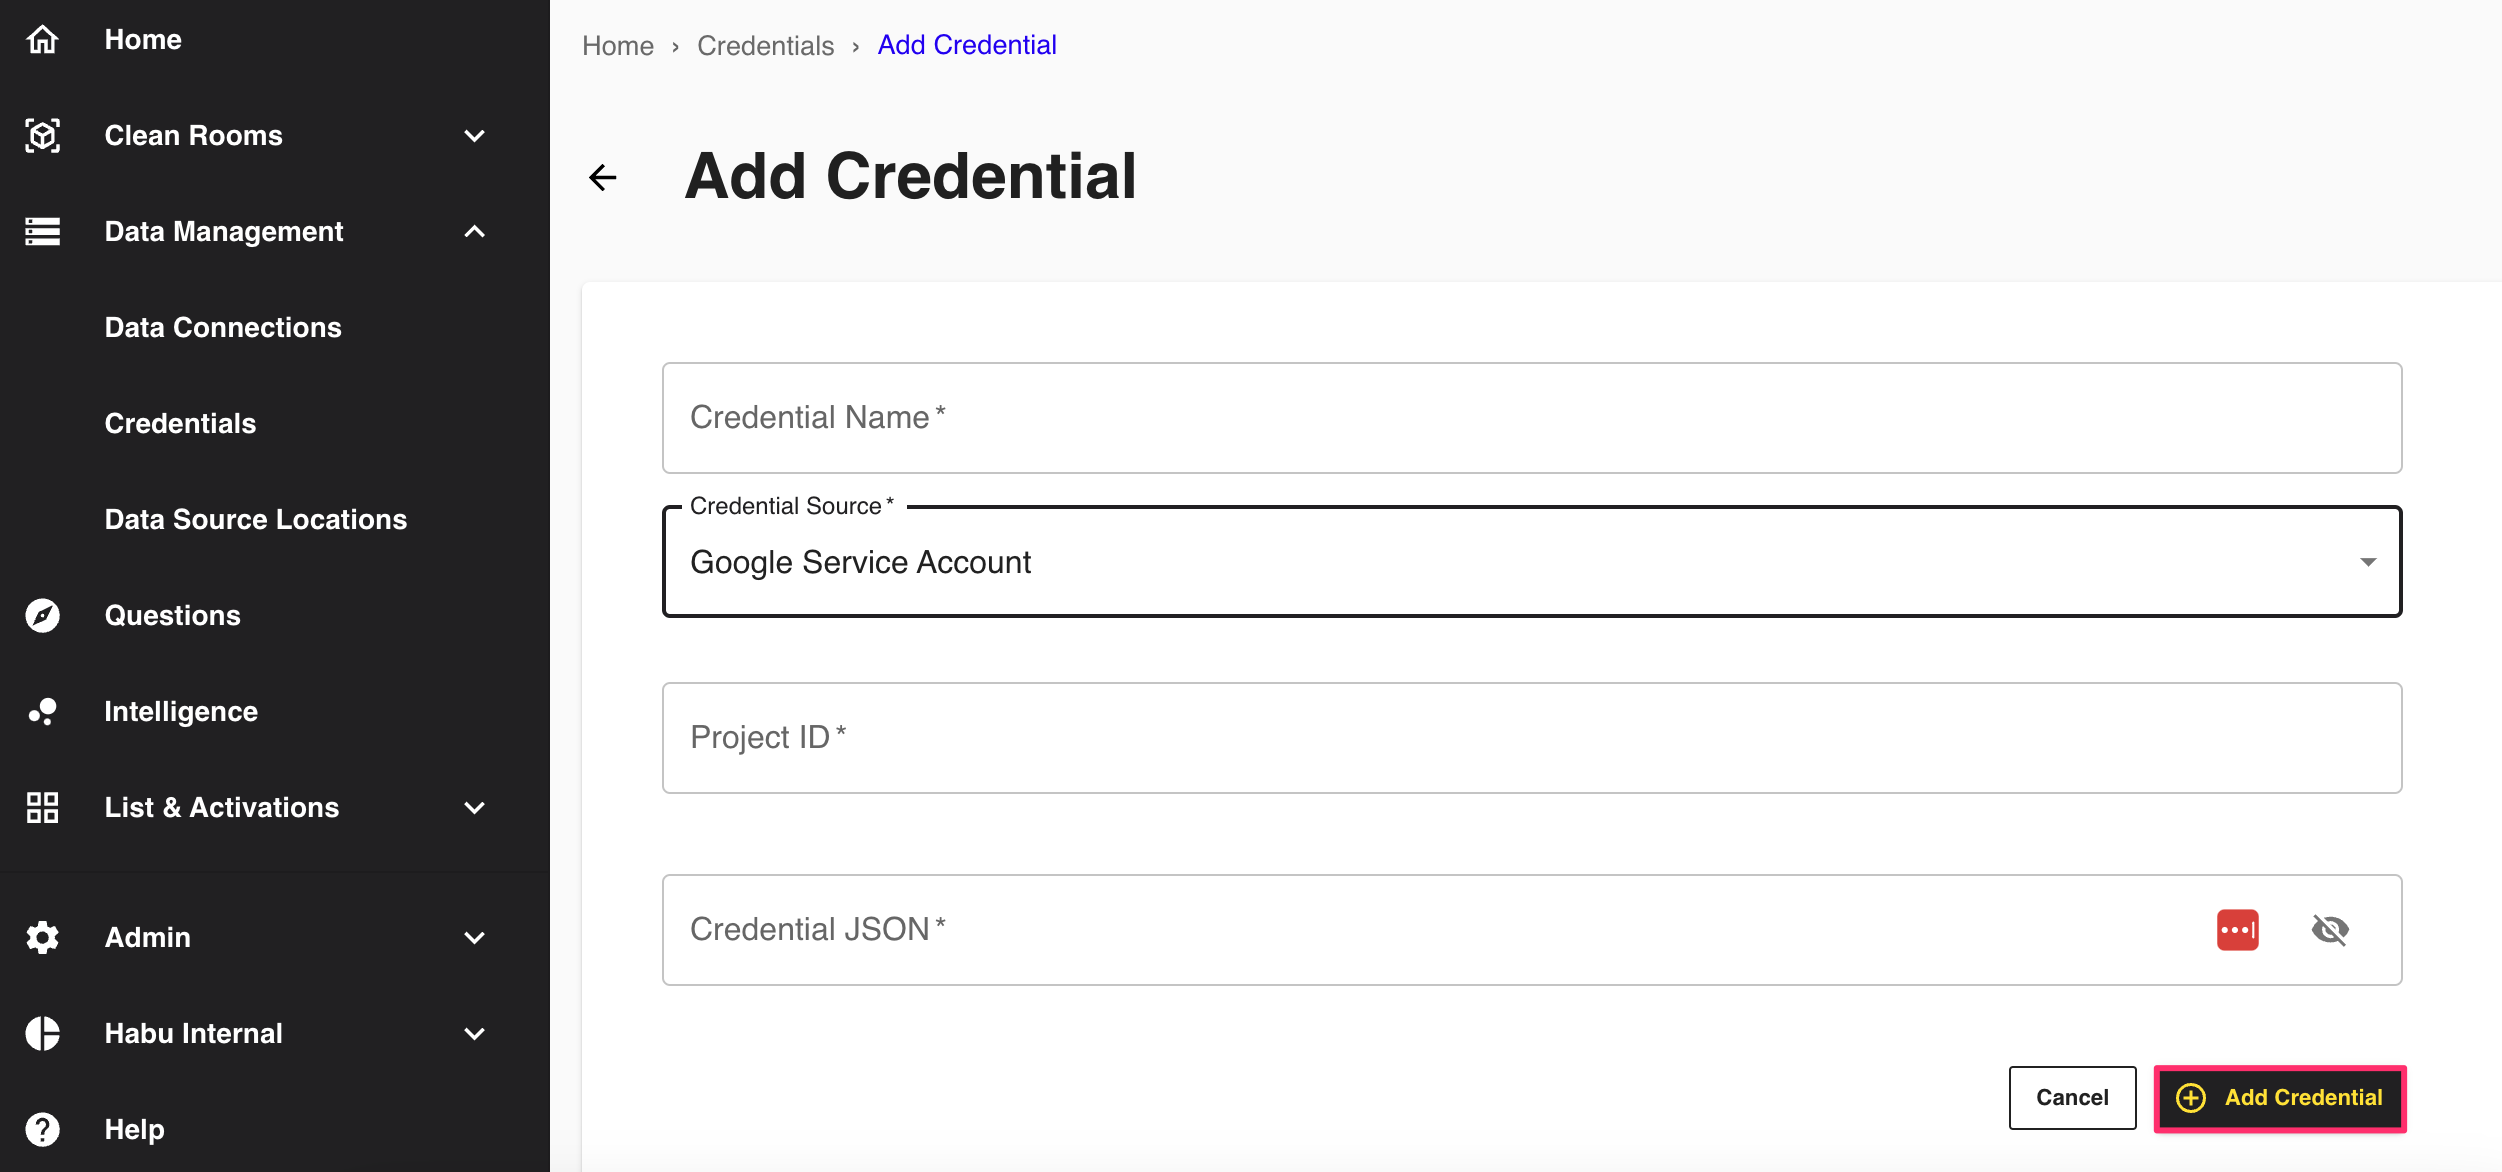
Task: Expand the Clean Rooms menu chevron
Action: [475, 135]
